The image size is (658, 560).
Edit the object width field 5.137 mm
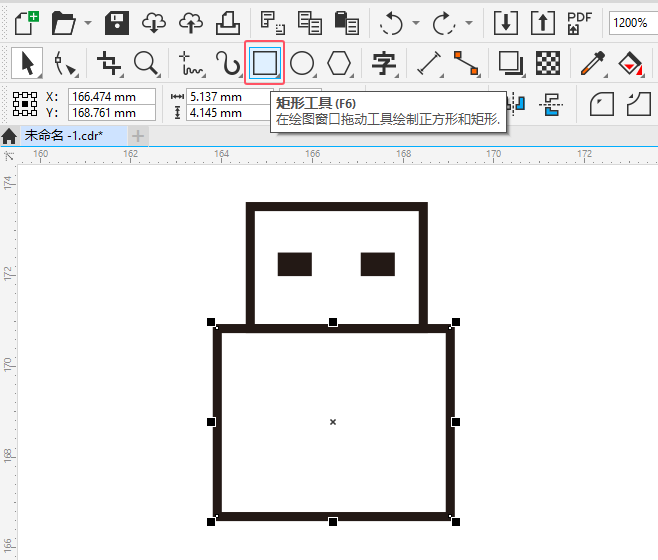coord(229,97)
